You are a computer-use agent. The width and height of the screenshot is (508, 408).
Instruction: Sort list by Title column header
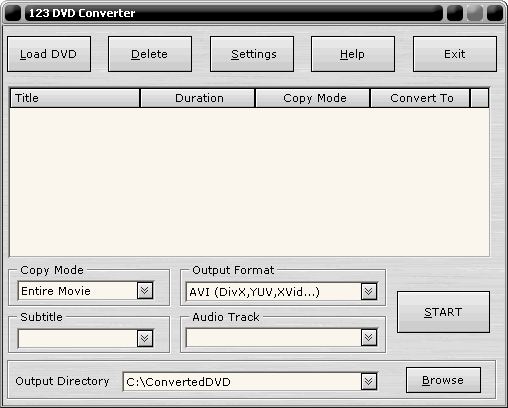tap(75, 98)
